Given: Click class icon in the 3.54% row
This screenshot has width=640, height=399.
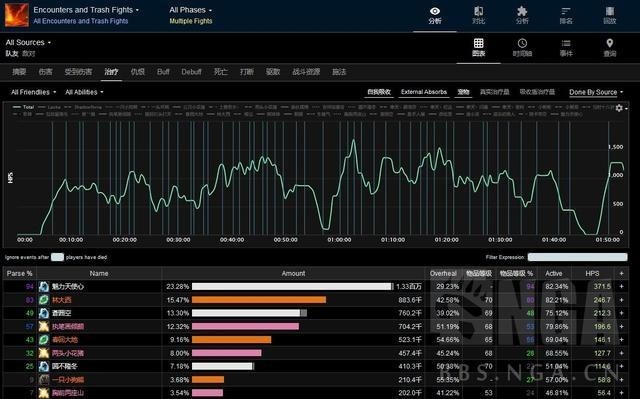Looking at the screenshot, I should (x=44, y=393).
